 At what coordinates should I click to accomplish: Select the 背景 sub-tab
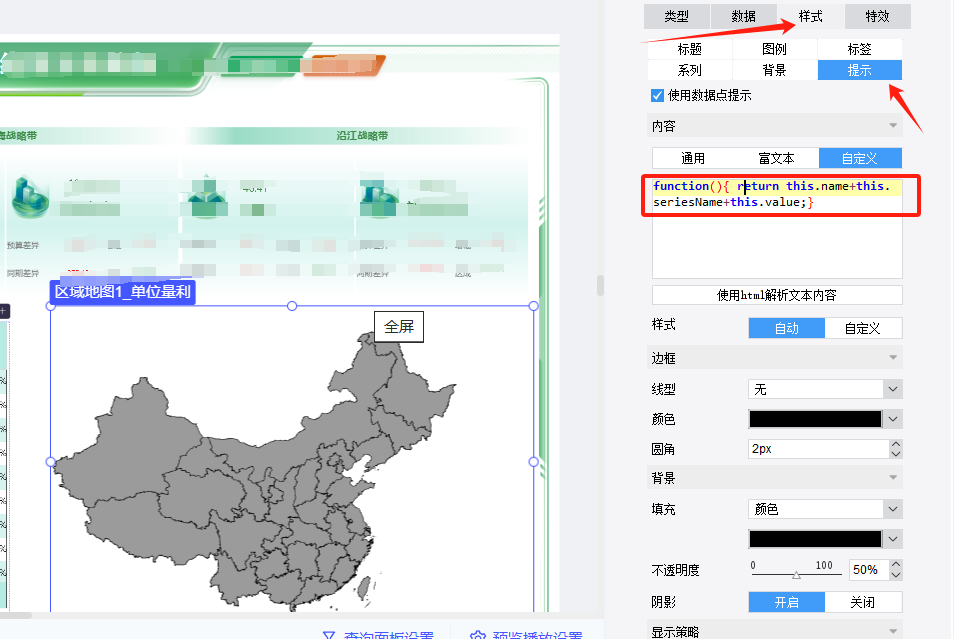coord(775,70)
